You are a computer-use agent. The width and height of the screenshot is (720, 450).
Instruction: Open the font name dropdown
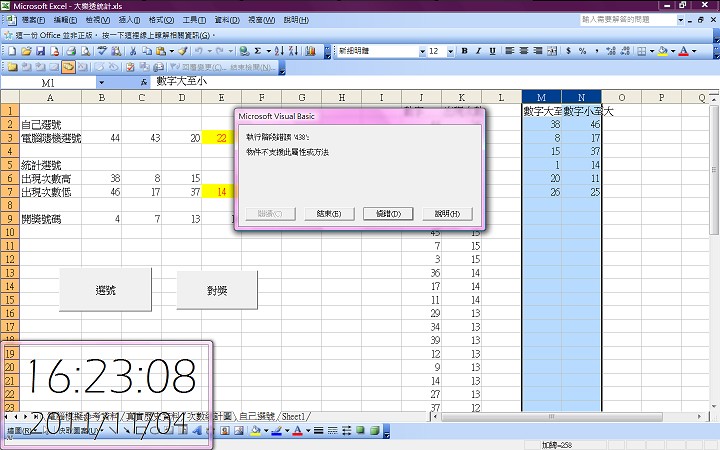(x=422, y=51)
